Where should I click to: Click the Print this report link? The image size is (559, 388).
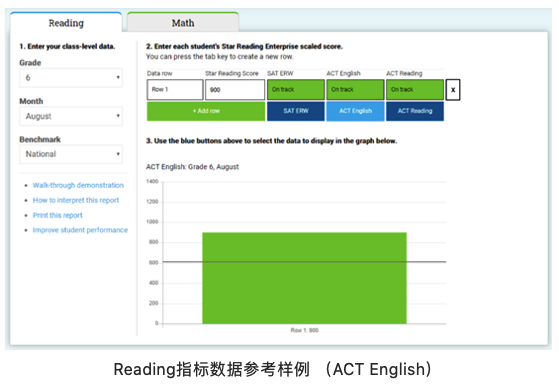(57, 215)
